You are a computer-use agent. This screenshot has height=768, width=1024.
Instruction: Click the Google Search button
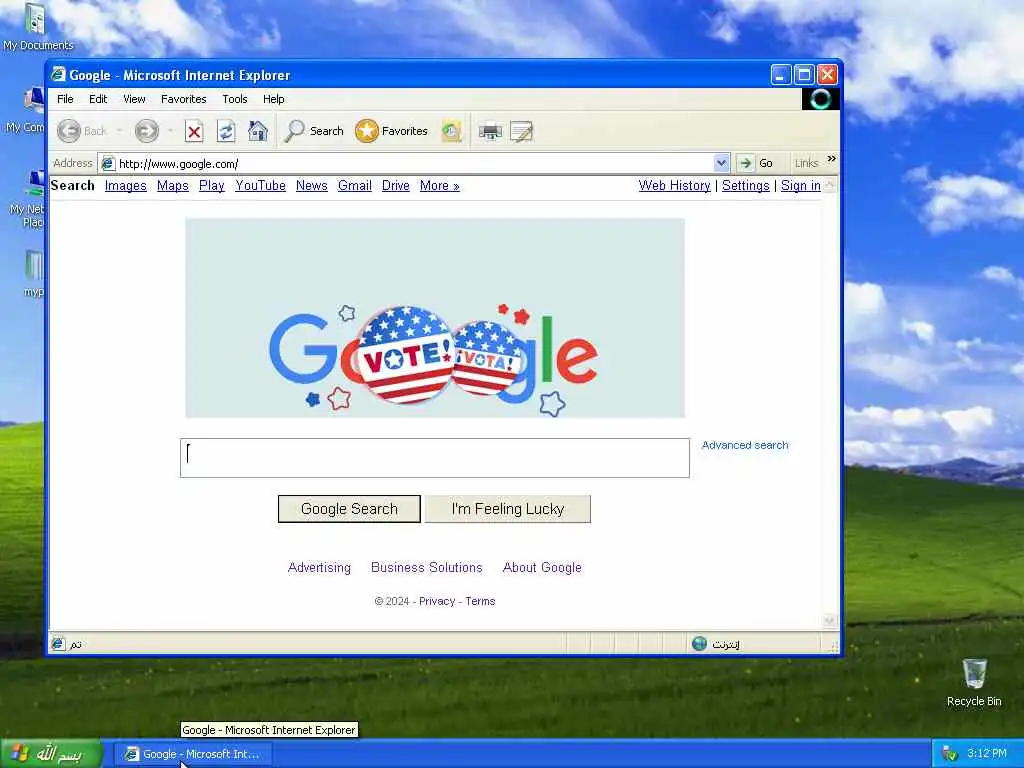coord(349,509)
